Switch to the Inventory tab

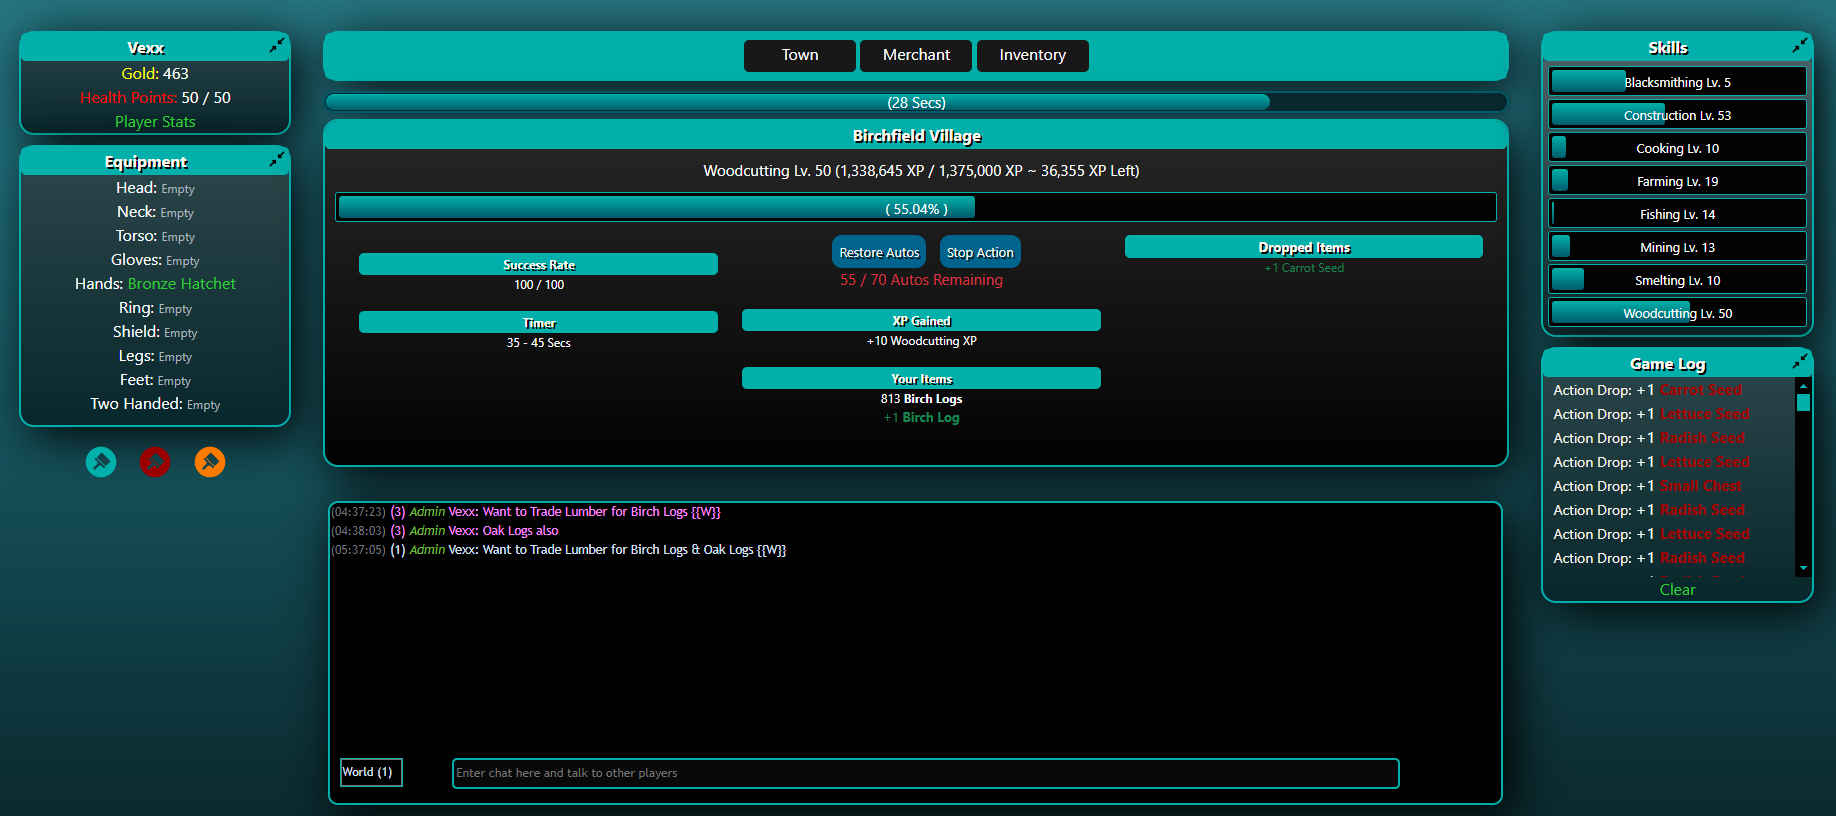(x=1032, y=55)
